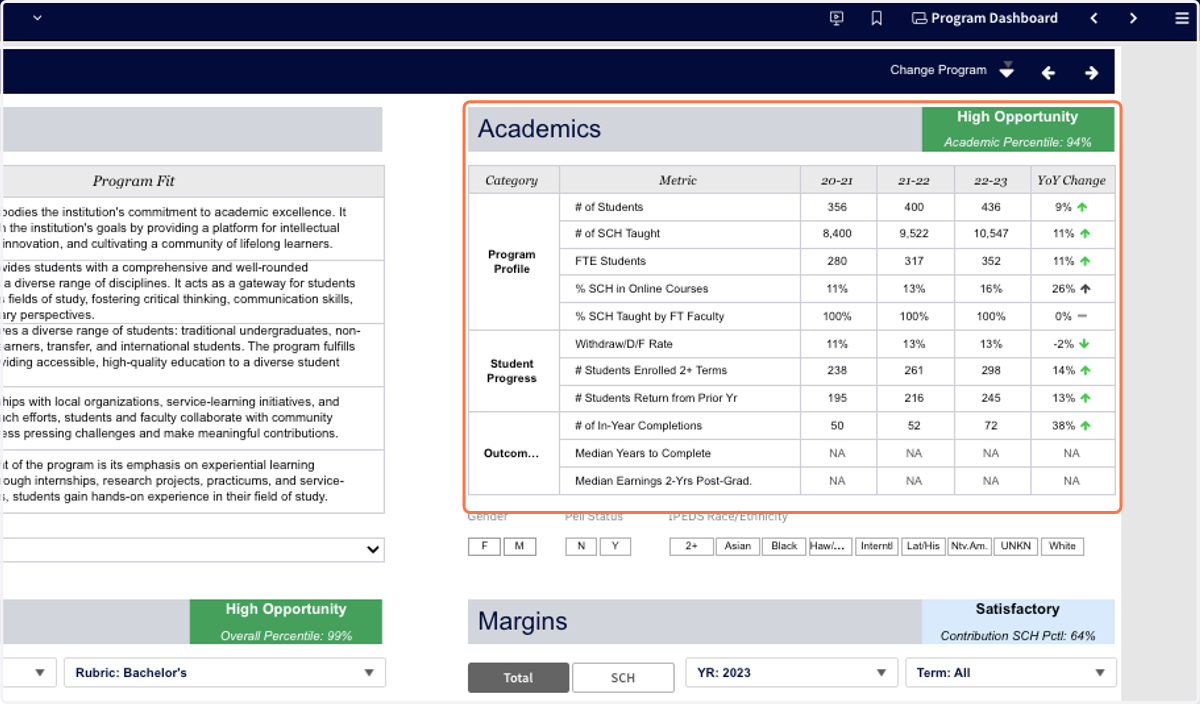Click the 21-22 column header
Image resolution: width=1200 pixels, height=704 pixels.
(x=914, y=181)
